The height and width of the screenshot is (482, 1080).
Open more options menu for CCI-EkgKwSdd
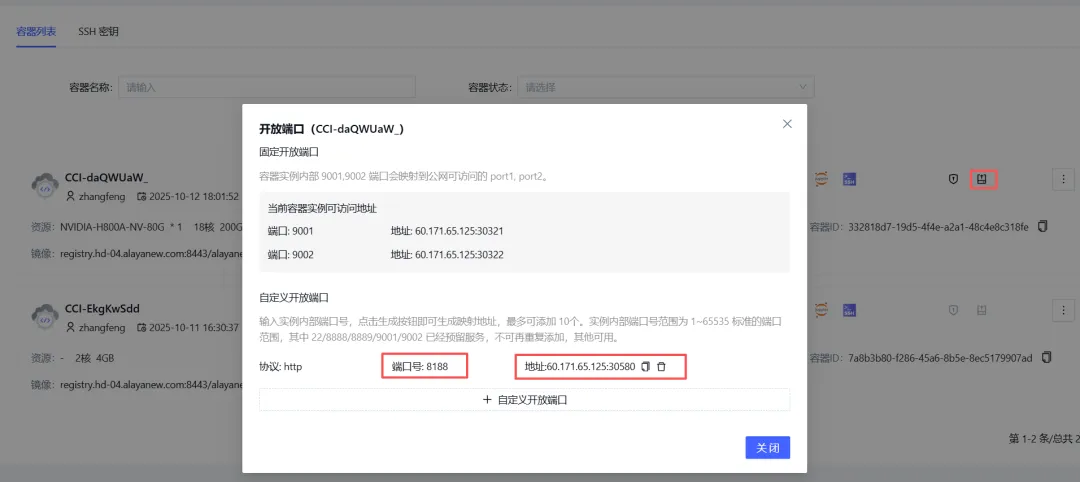[x=1062, y=310]
